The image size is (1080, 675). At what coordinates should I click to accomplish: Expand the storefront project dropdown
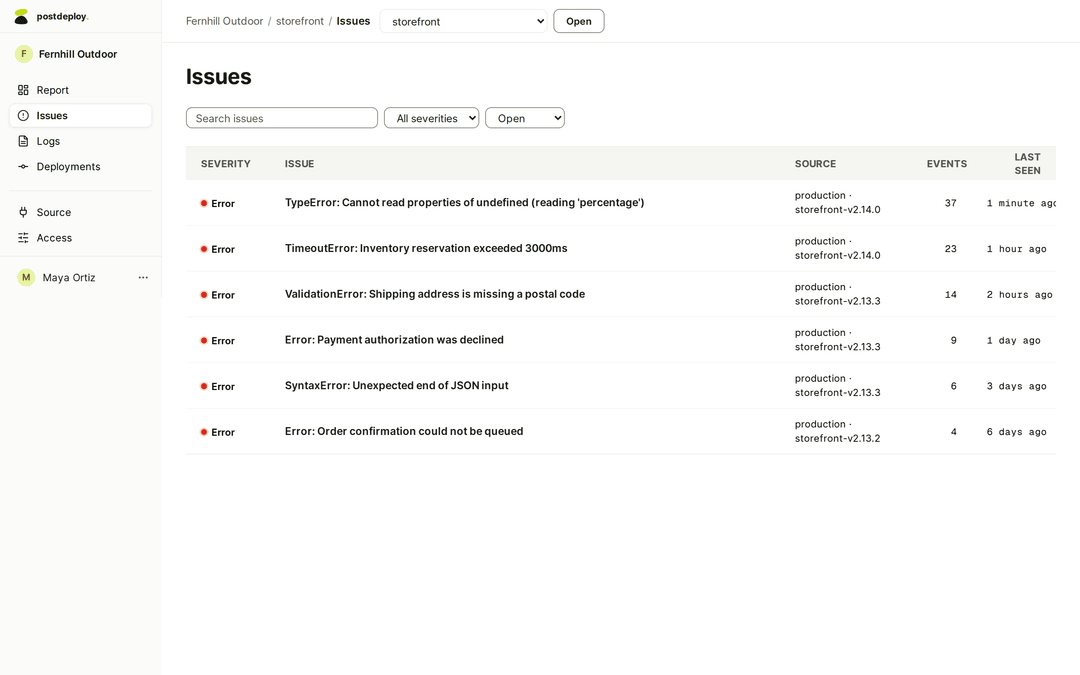click(464, 21)
